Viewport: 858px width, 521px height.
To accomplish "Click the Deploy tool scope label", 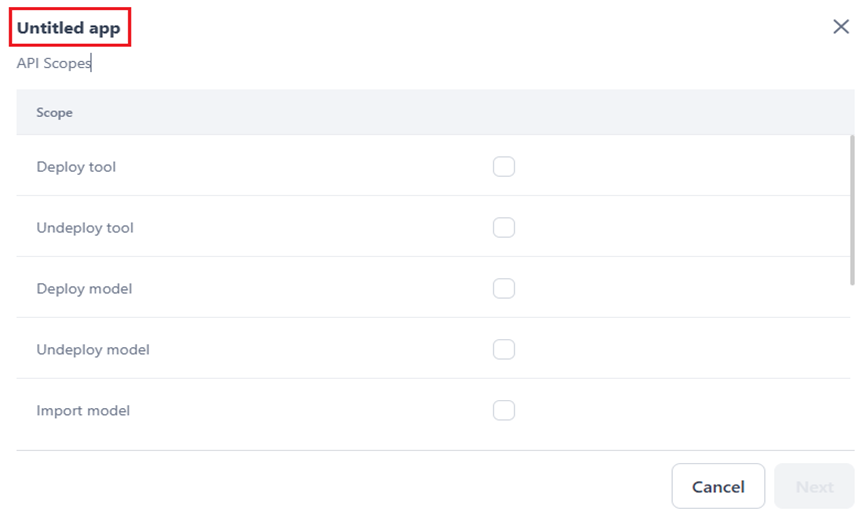I will coord(76,167).
